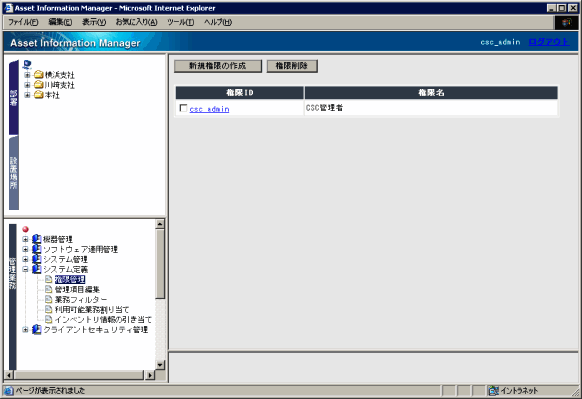Open the csc_admin permission link
This screenshot has width=582, height=399.
[209, 109]
